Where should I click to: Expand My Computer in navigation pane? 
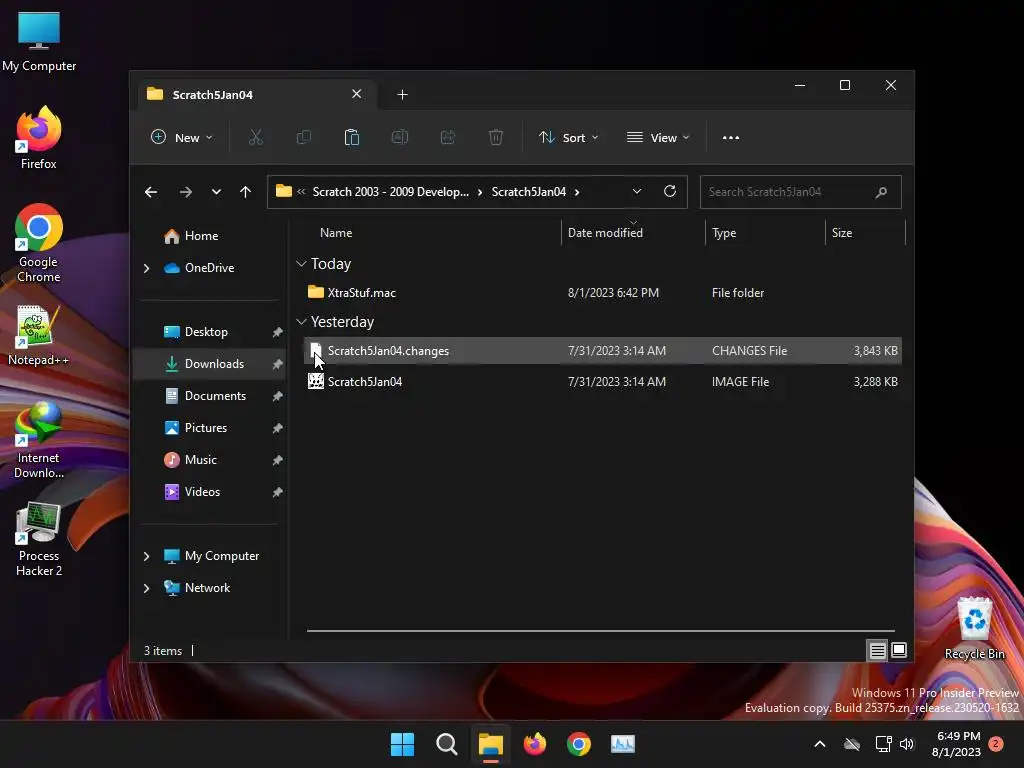147,556
